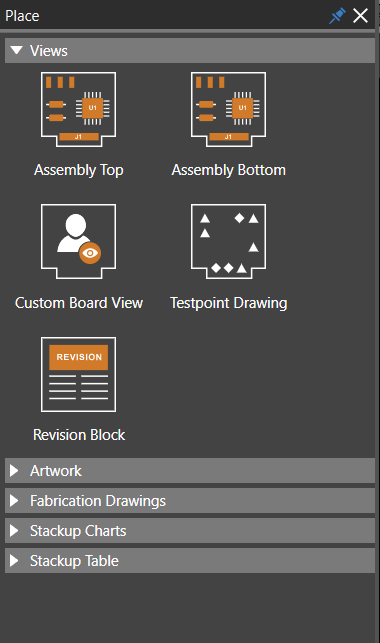Click the Views section header text
Screen dimensions: 380x643
(49, 51)
